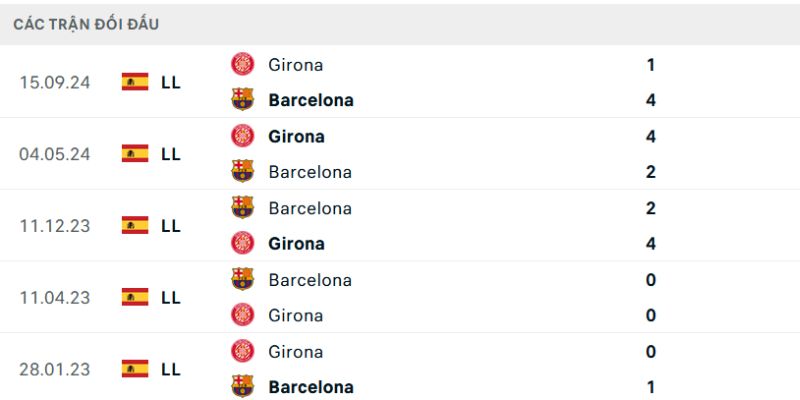Click Barcelona crest in 28.01.23 match

(x=242, y=386)
